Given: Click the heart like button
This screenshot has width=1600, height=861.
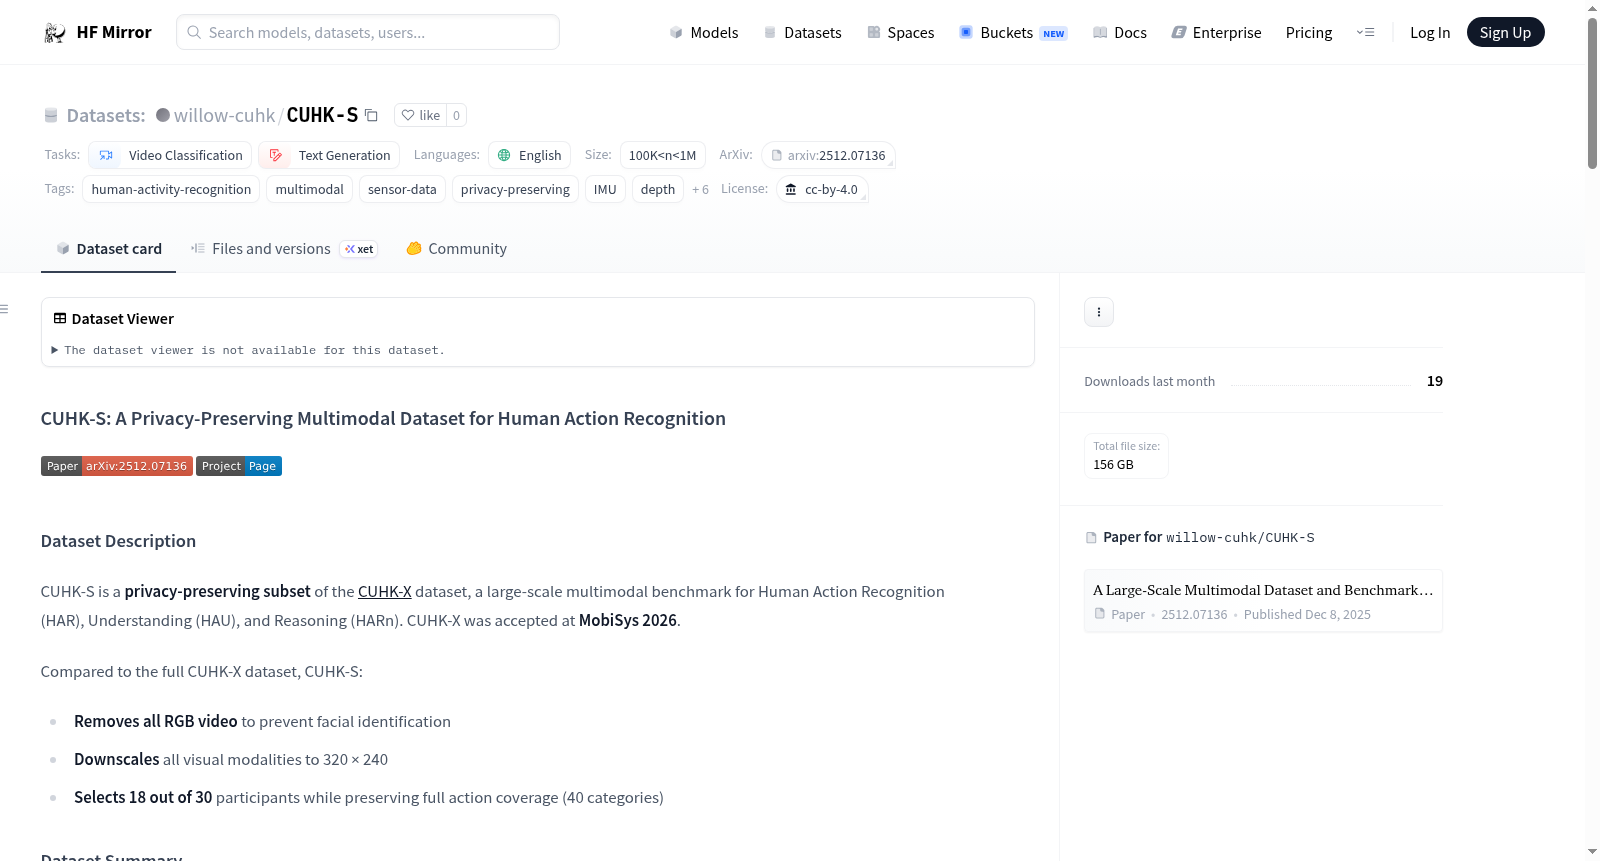Looking at the screenshot, I should point(420,115).
